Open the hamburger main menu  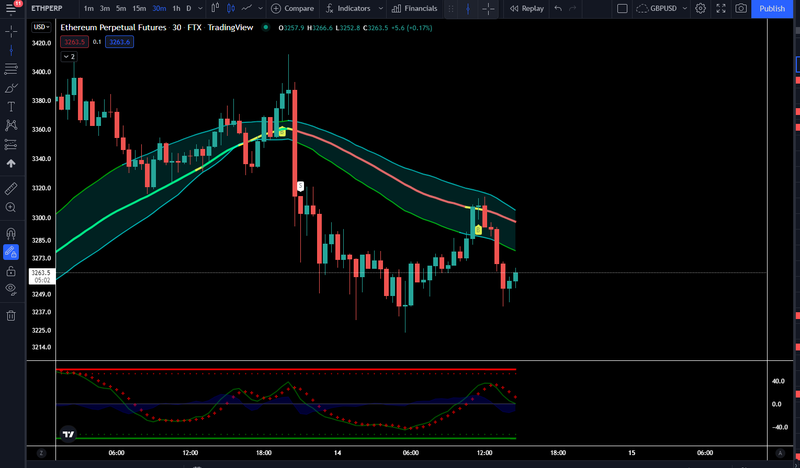(11, 9)
